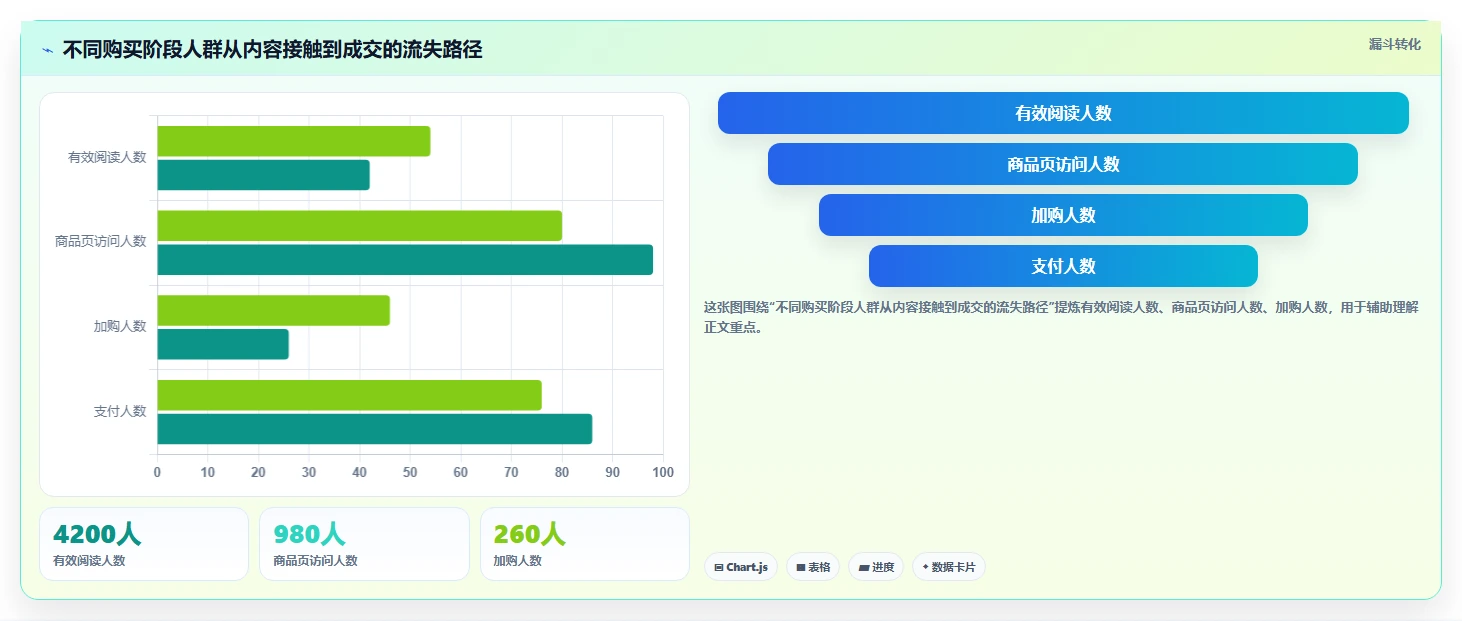This screenshot has width=1462, height=621.
Task: Open the 4200人 有效阅读人数 data card
Action: coord(144,544)
